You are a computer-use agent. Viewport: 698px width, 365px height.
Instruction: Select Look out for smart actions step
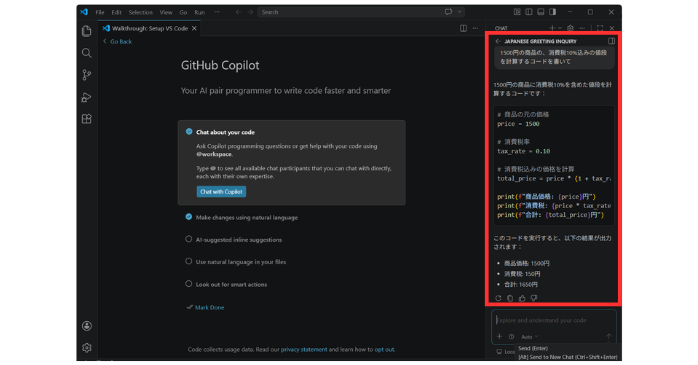coord(231,284)
